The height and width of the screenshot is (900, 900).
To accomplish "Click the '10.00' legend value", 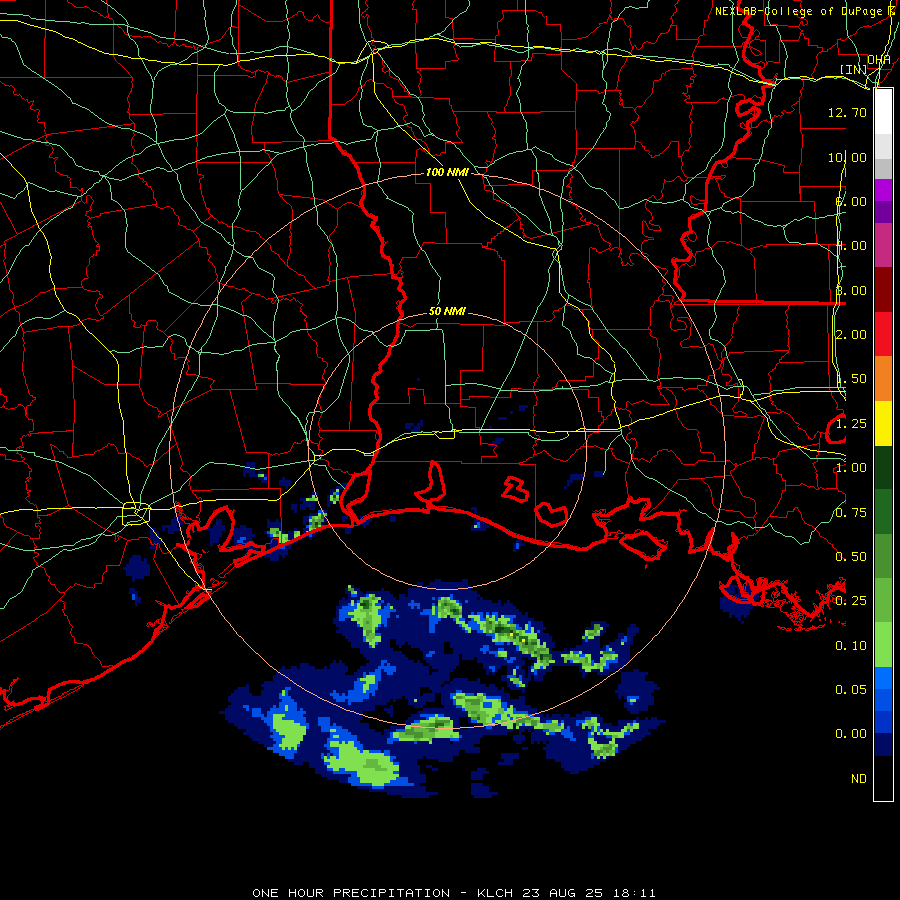I will tap(847, 157).
